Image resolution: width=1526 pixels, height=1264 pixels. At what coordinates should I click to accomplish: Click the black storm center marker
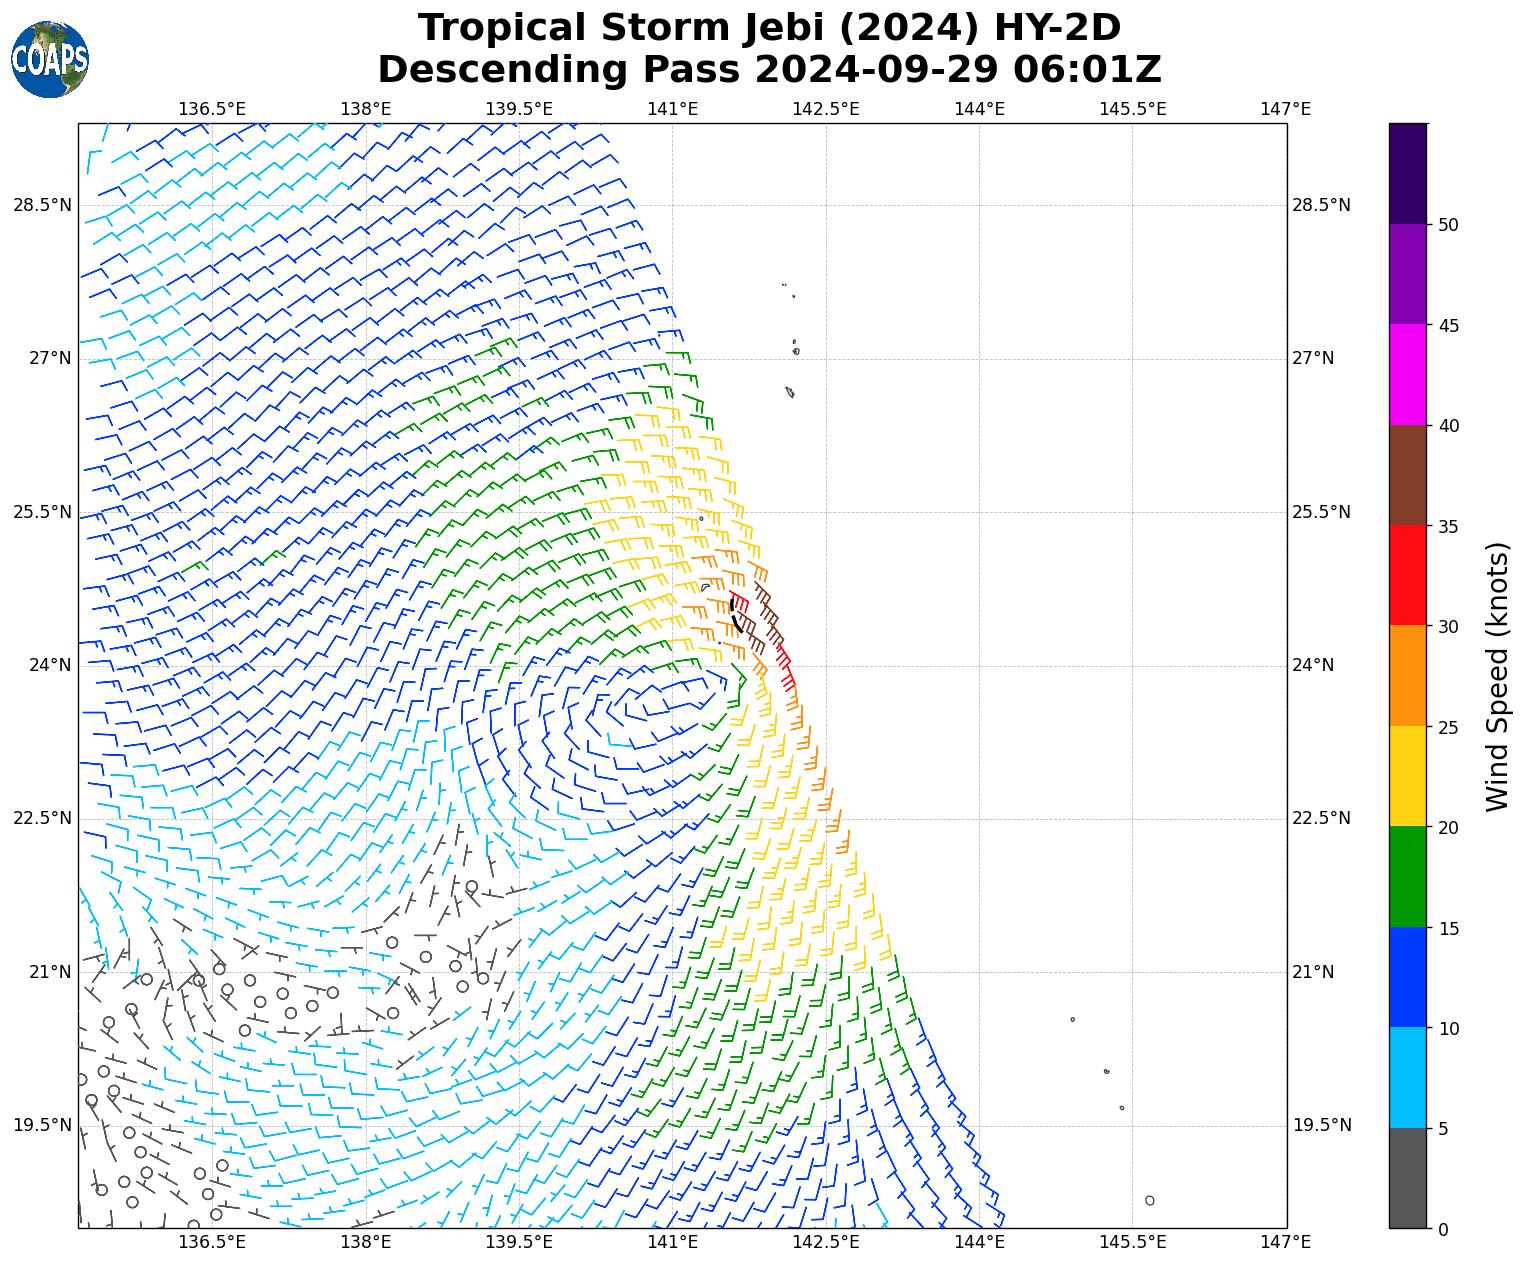tap(735, 613)
